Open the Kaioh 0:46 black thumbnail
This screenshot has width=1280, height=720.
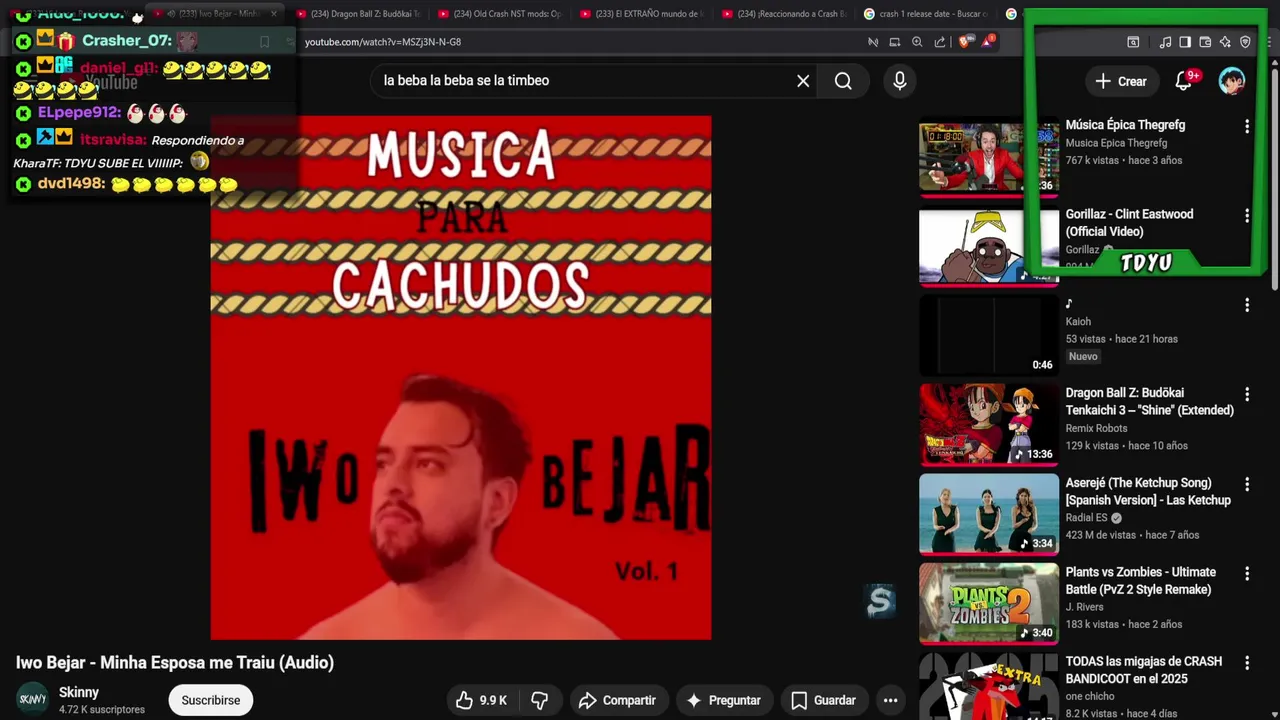989,334
